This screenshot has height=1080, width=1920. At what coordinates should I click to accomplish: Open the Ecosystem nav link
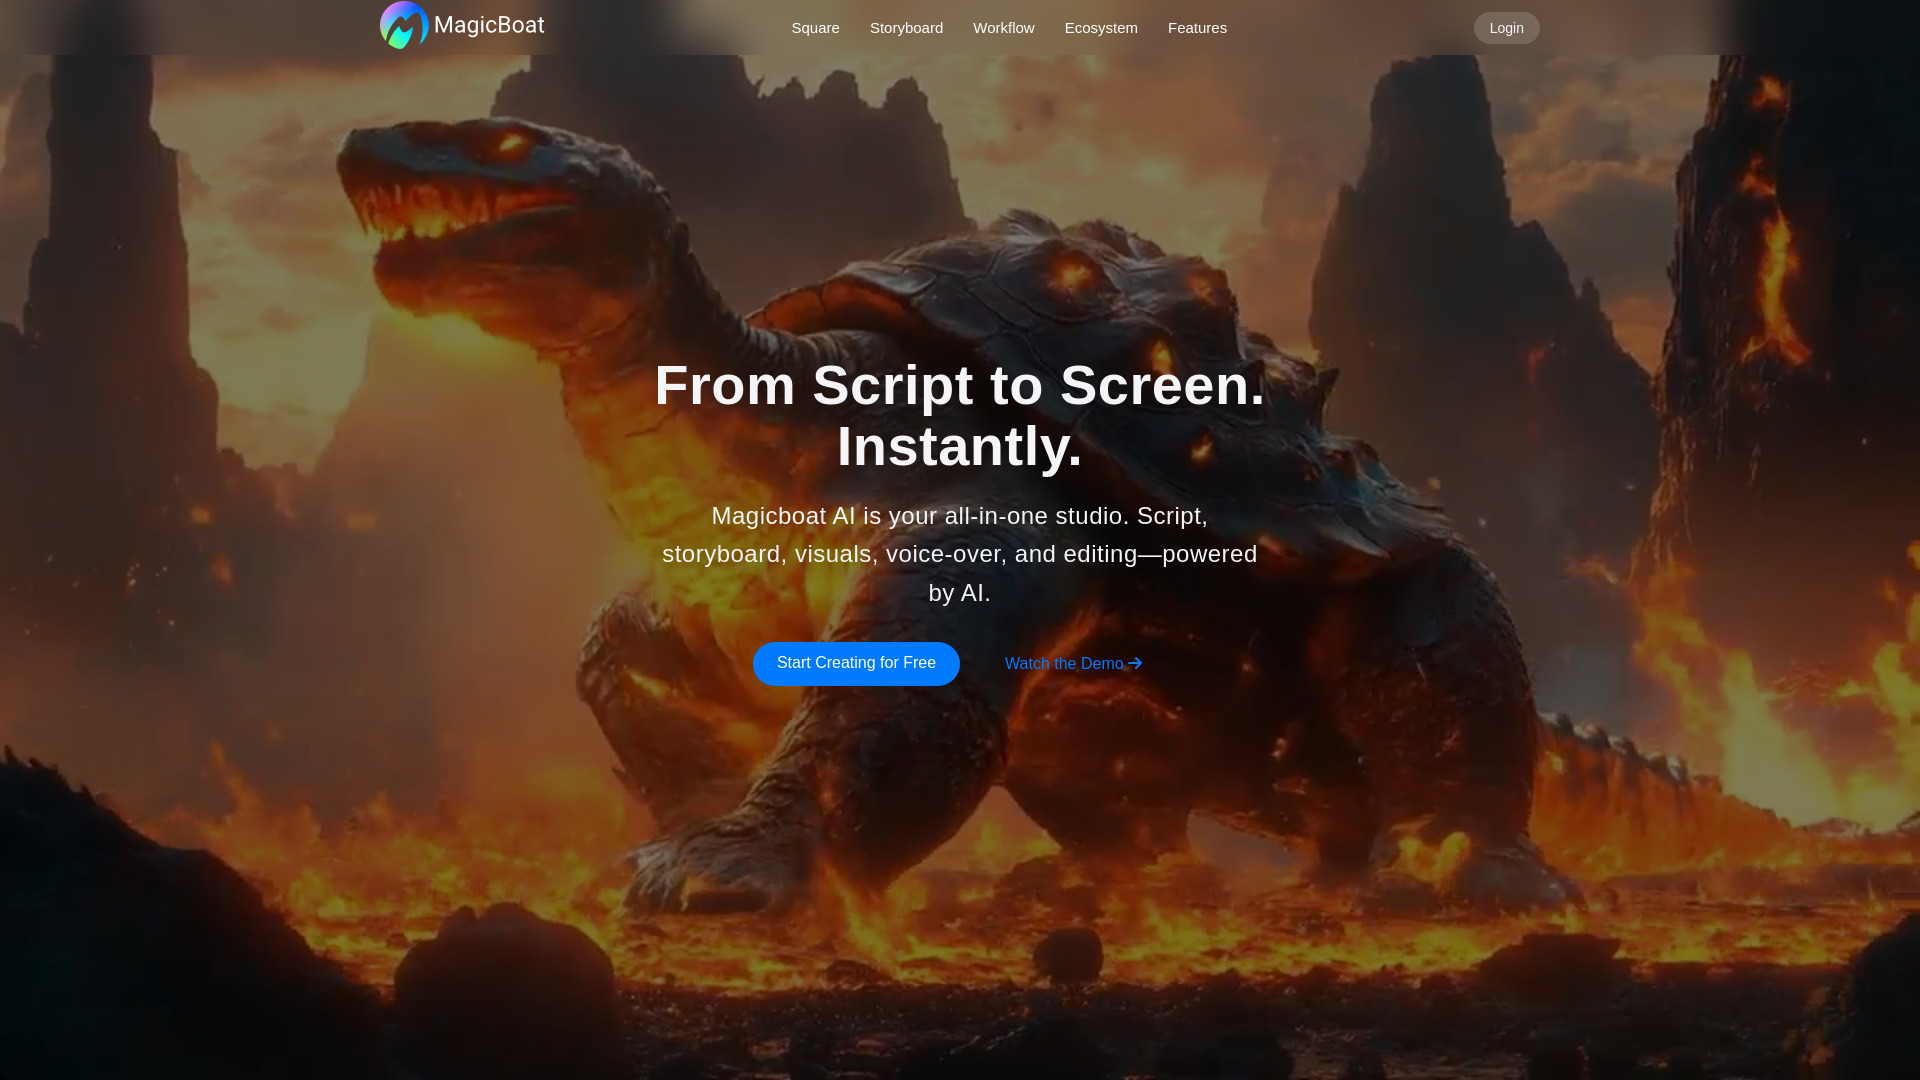(1101, 28)
